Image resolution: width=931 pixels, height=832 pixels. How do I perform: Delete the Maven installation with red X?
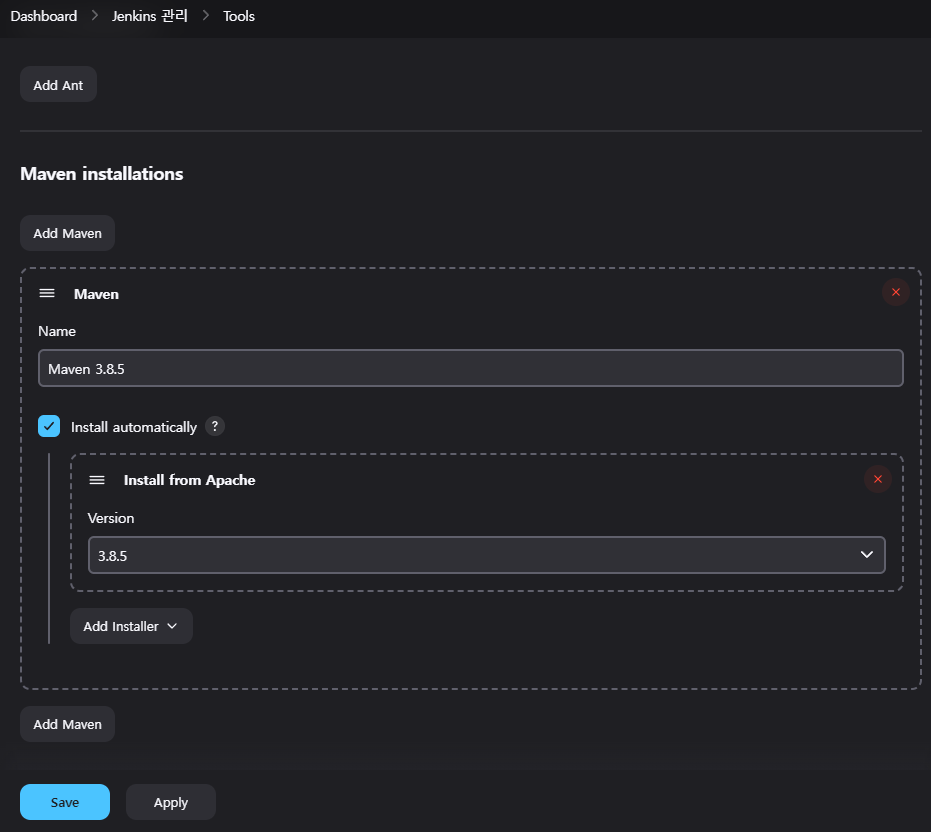pyautogui.click(x=895, y=292)
